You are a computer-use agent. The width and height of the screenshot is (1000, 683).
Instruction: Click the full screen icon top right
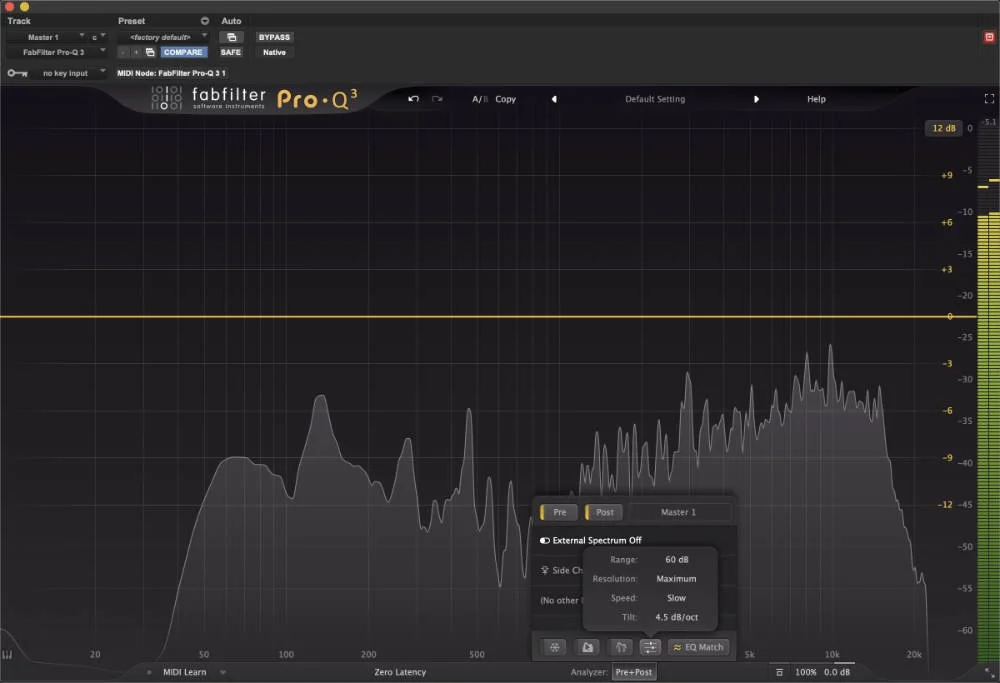[x=988, y=98]
